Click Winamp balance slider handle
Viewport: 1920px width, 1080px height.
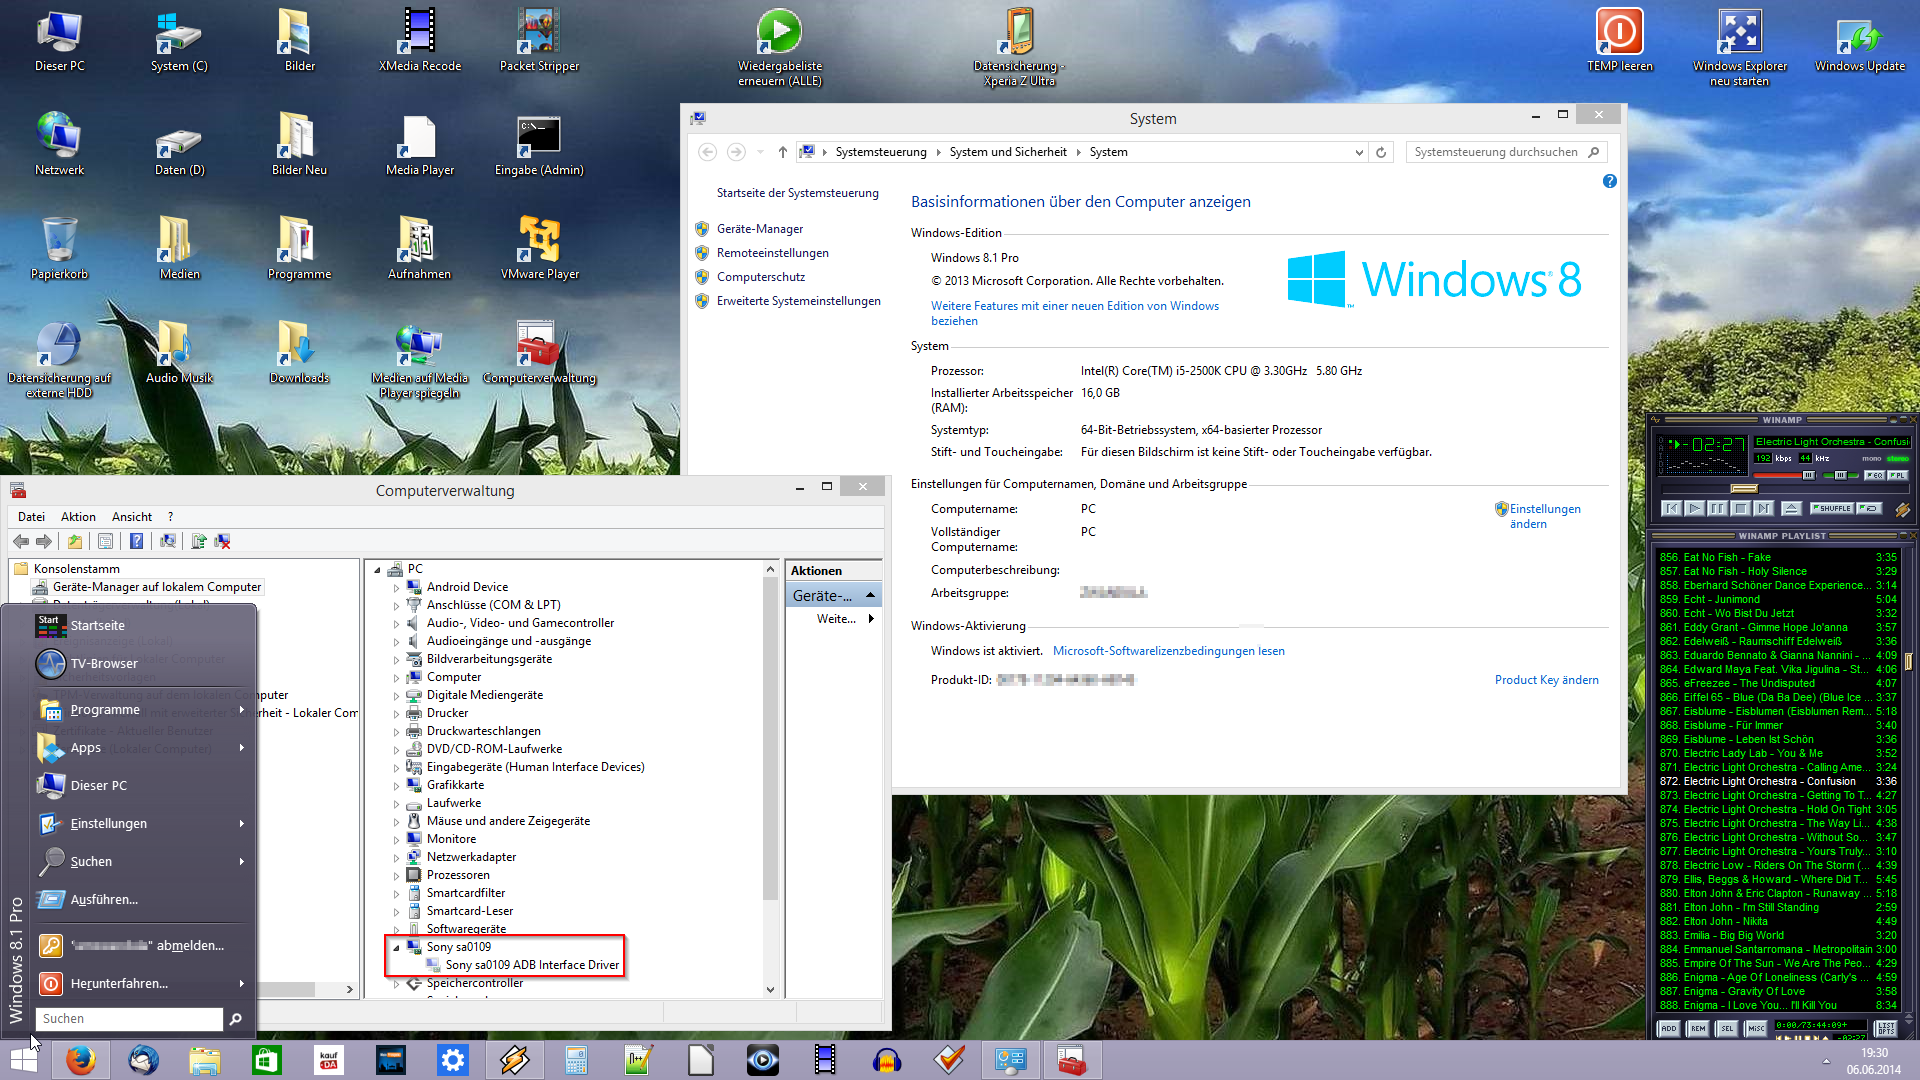click(x=1840, y=475)
